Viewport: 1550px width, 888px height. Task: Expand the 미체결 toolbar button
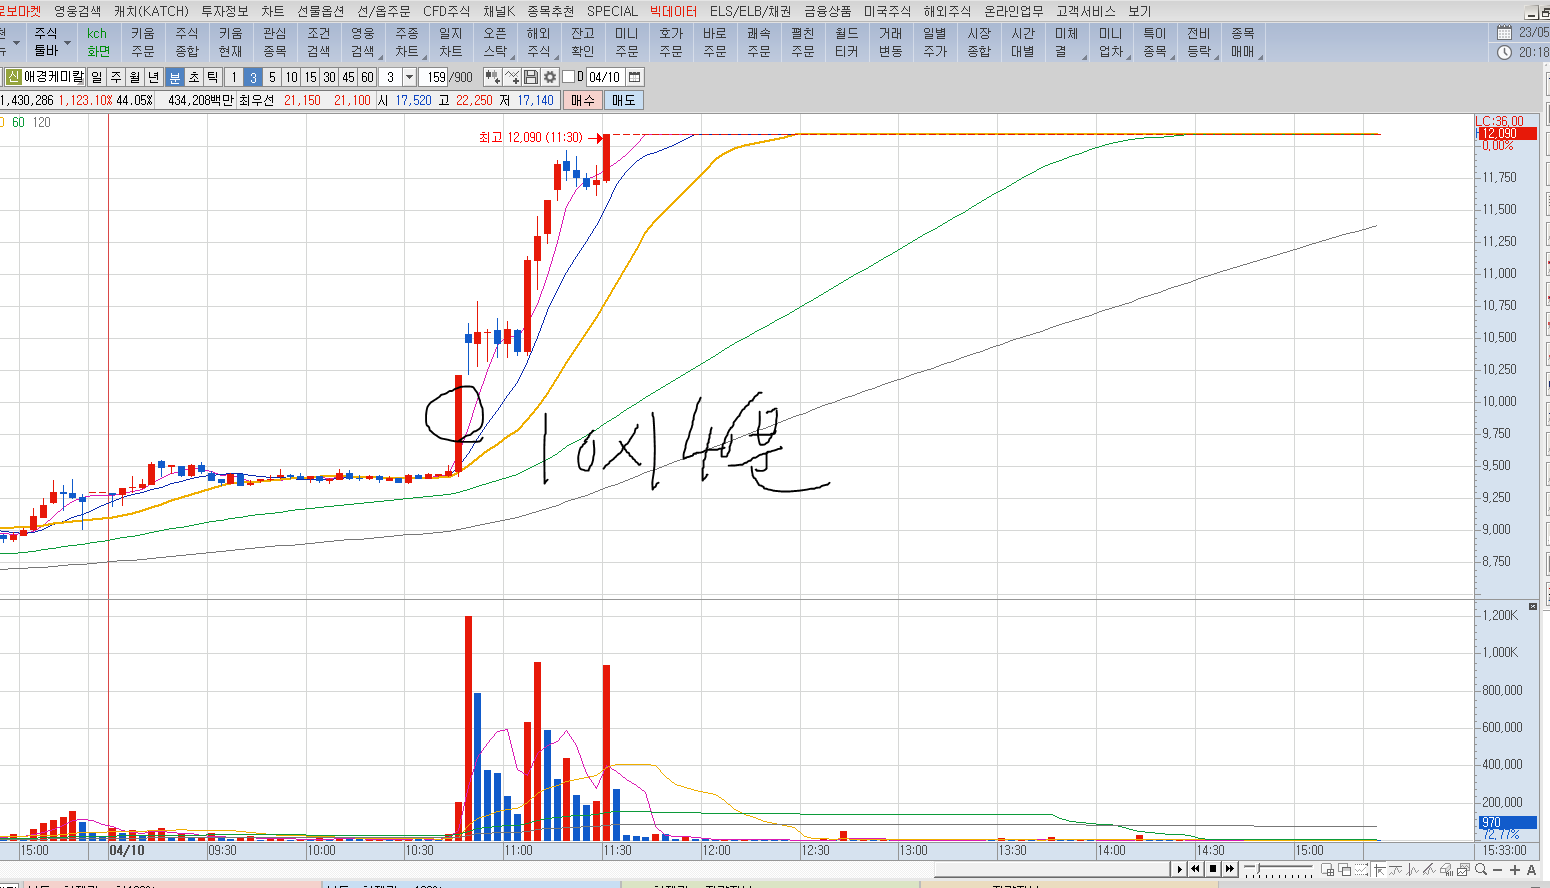pyautogui.click(x=1067, y=42)
